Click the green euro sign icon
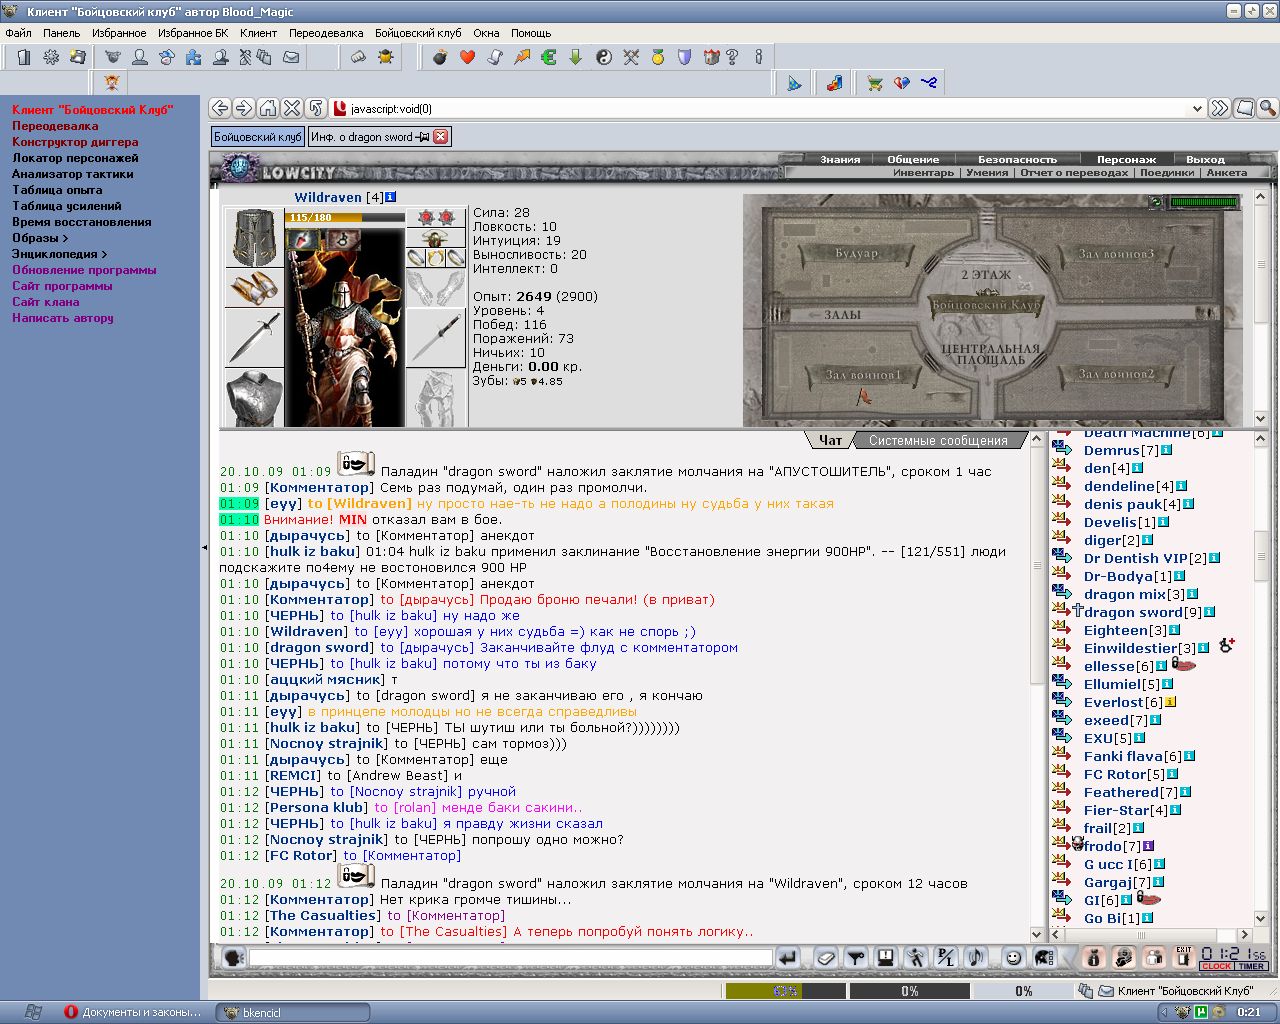Image resolution: width=1280 pixels, height=1024 pixels. (x=548, y=57)
